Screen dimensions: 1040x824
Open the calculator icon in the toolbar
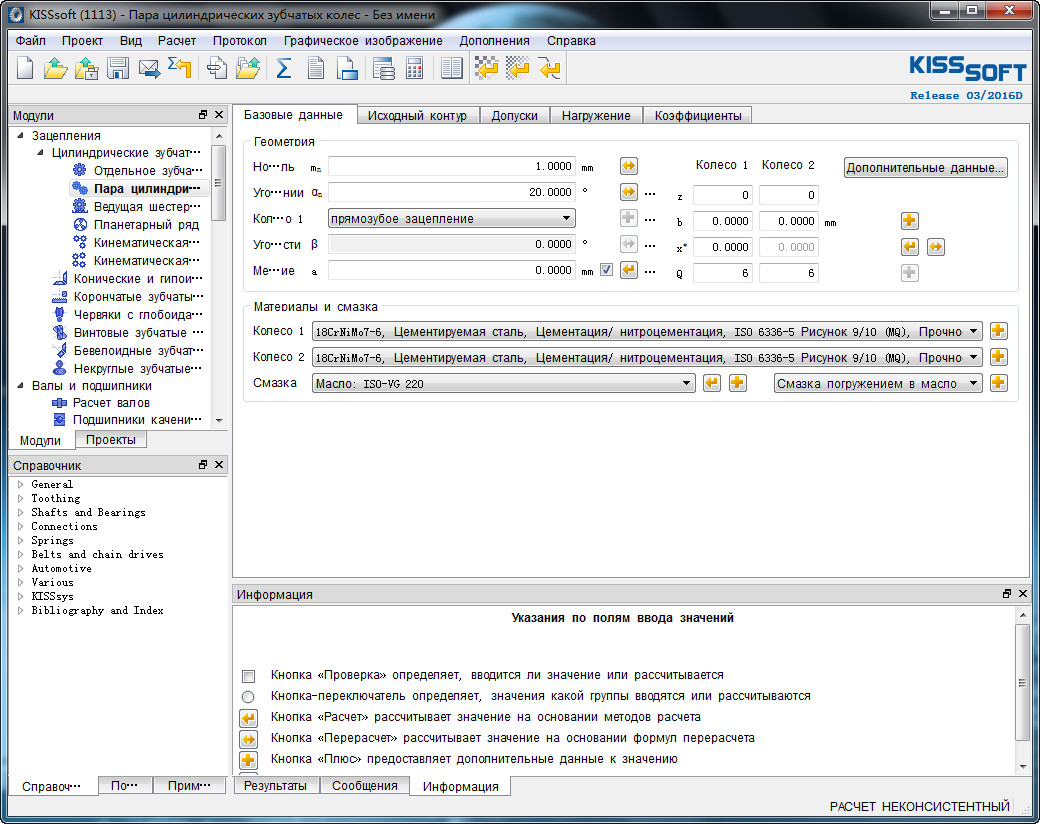tap(415, 68)
